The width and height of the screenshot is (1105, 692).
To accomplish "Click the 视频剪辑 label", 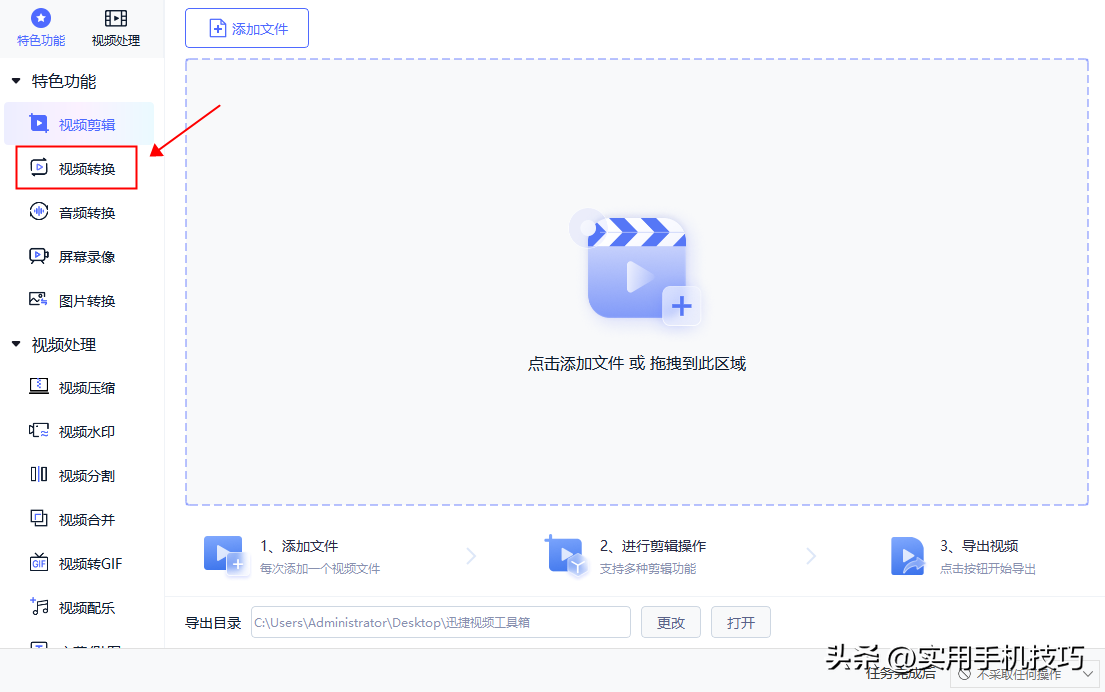I will pos(87,125).
